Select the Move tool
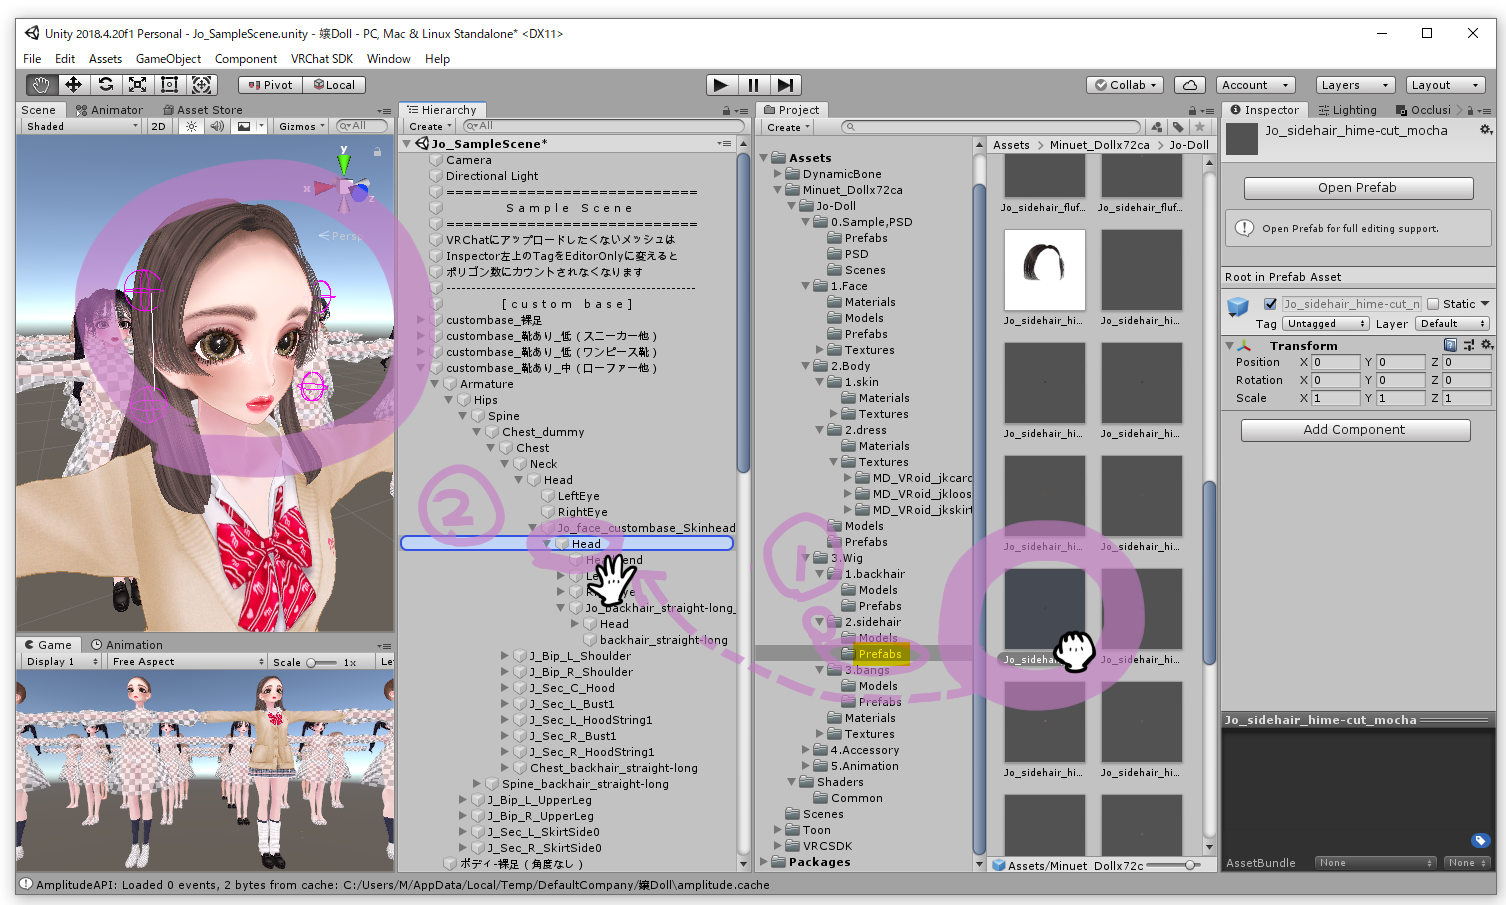 [x=73, y=85]
